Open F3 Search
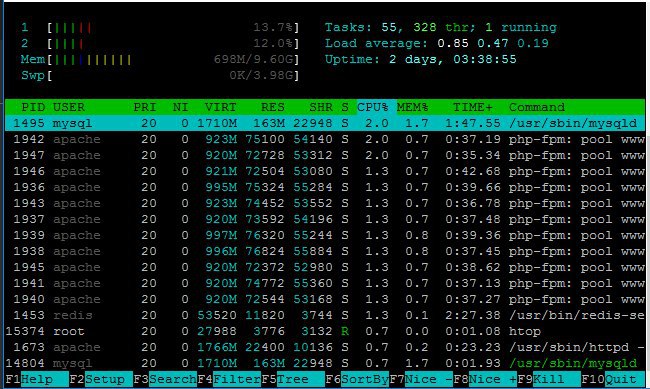This screenshot has height=389, width=650. pos(165,379)
